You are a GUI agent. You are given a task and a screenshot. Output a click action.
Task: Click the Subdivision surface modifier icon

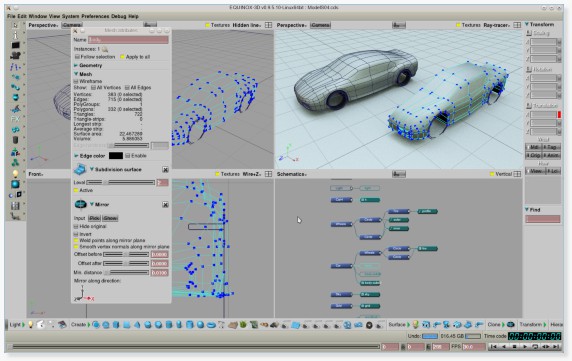pyautogui.click(x=80, y=170)
